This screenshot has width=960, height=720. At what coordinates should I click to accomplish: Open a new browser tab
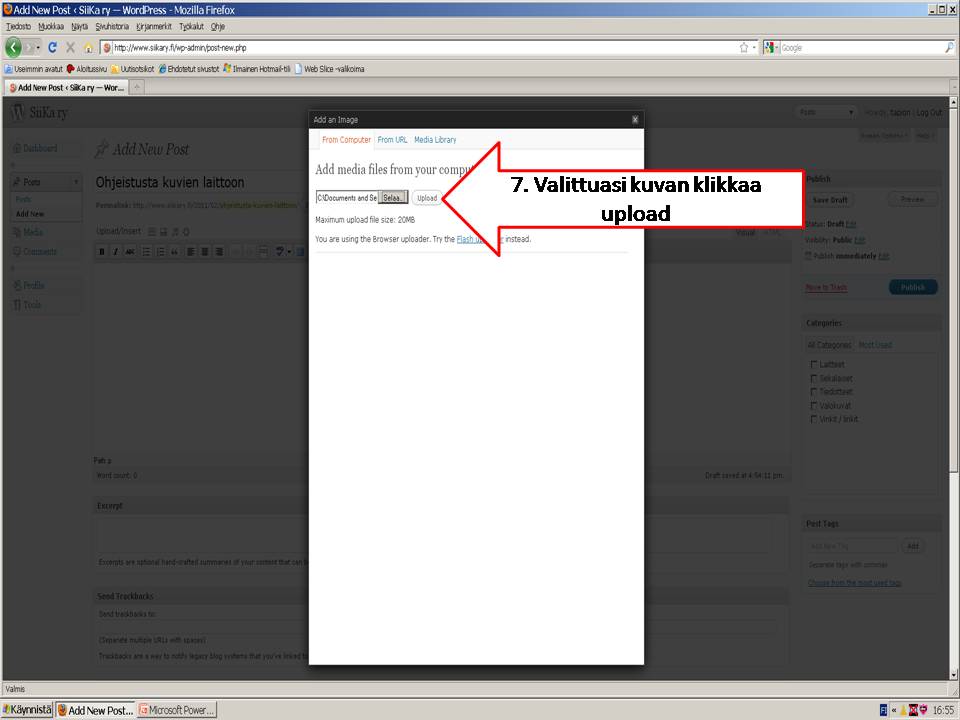[136, 87]
